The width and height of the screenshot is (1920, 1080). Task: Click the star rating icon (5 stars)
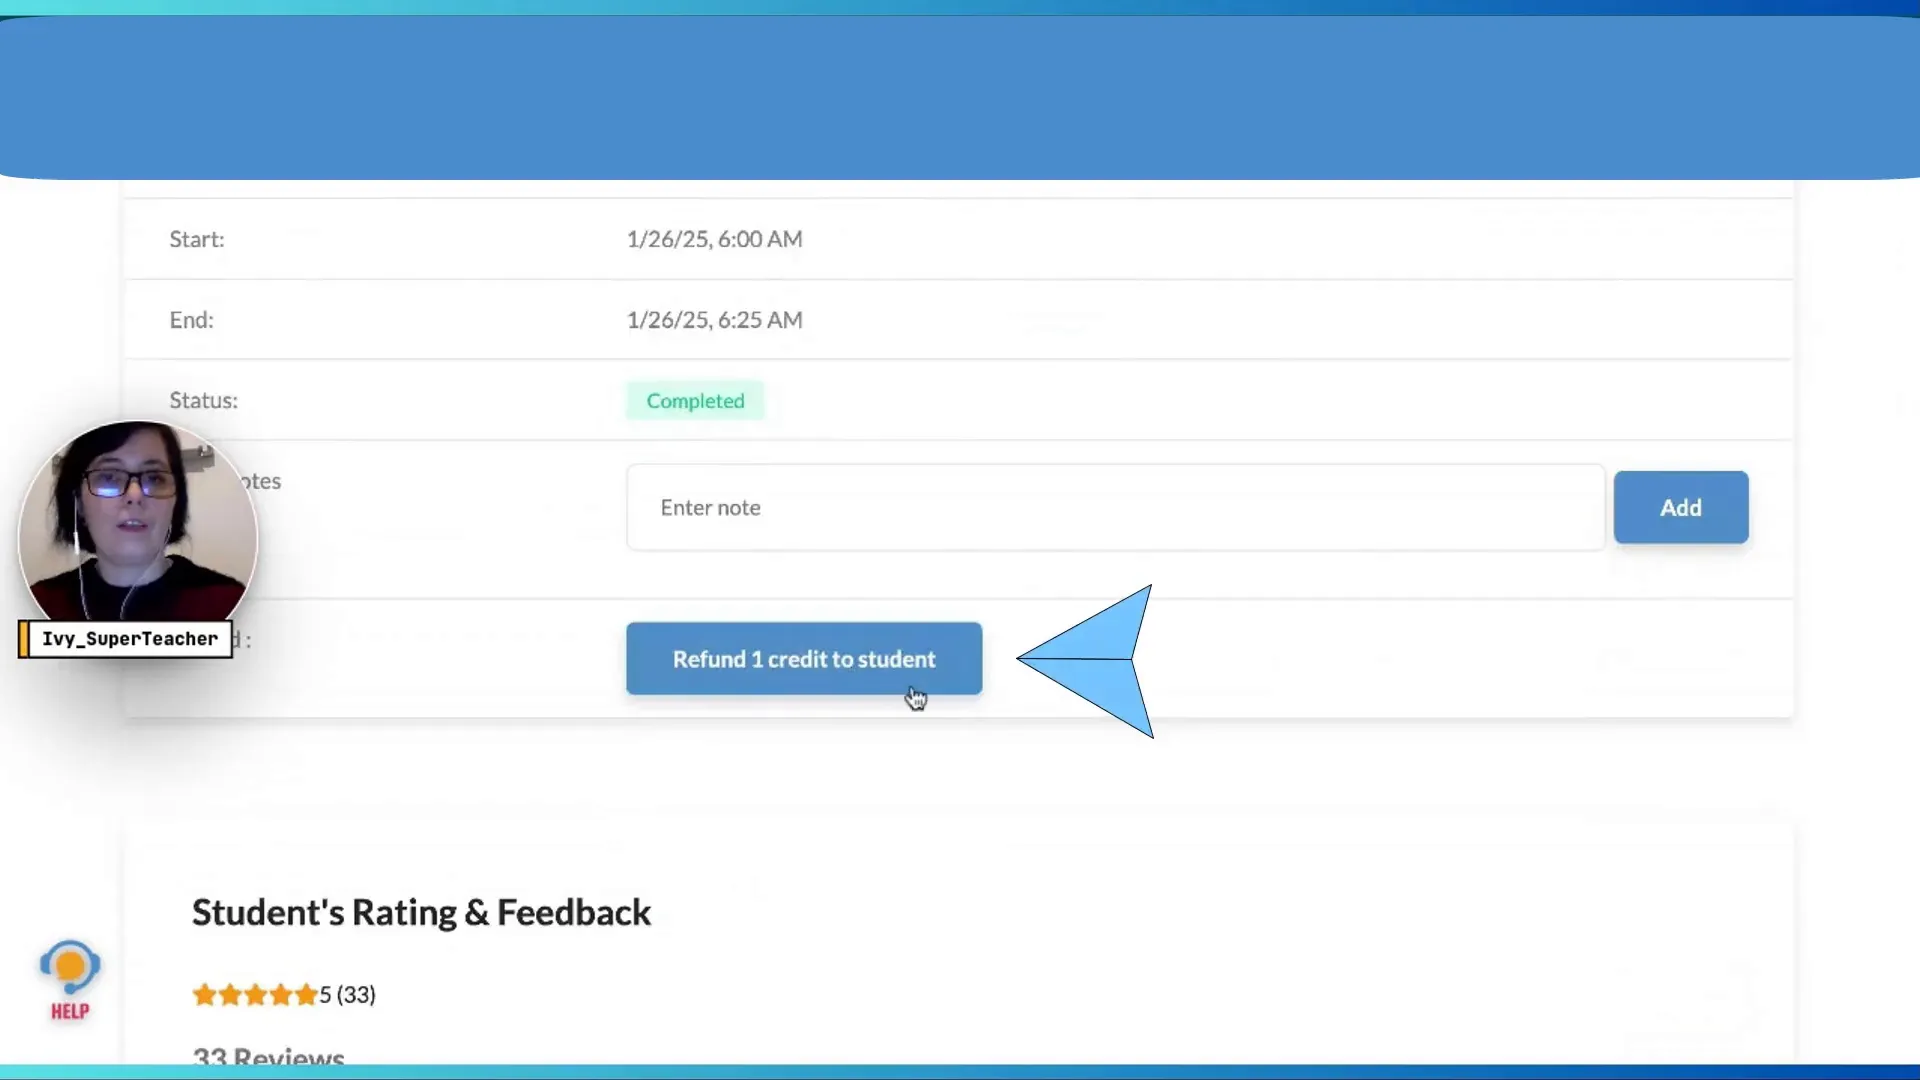point(253,993)
